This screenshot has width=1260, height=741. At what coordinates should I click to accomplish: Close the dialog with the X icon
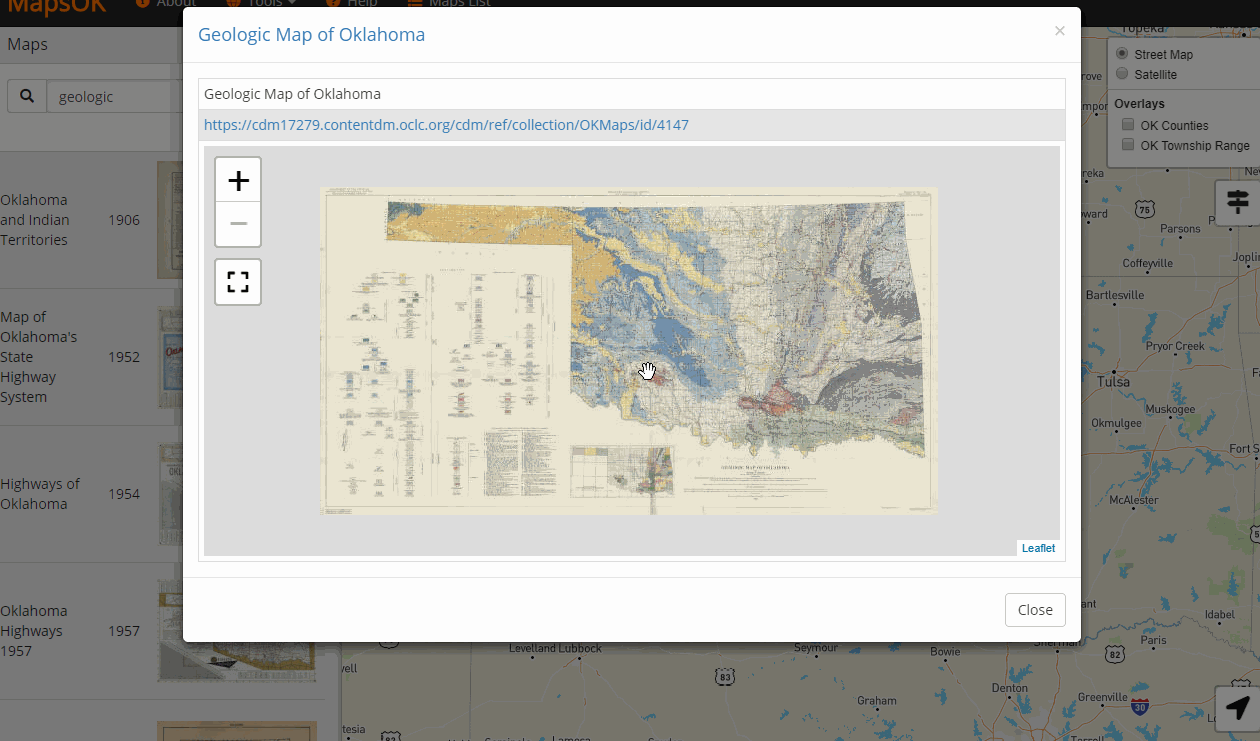coord(1059,31)
